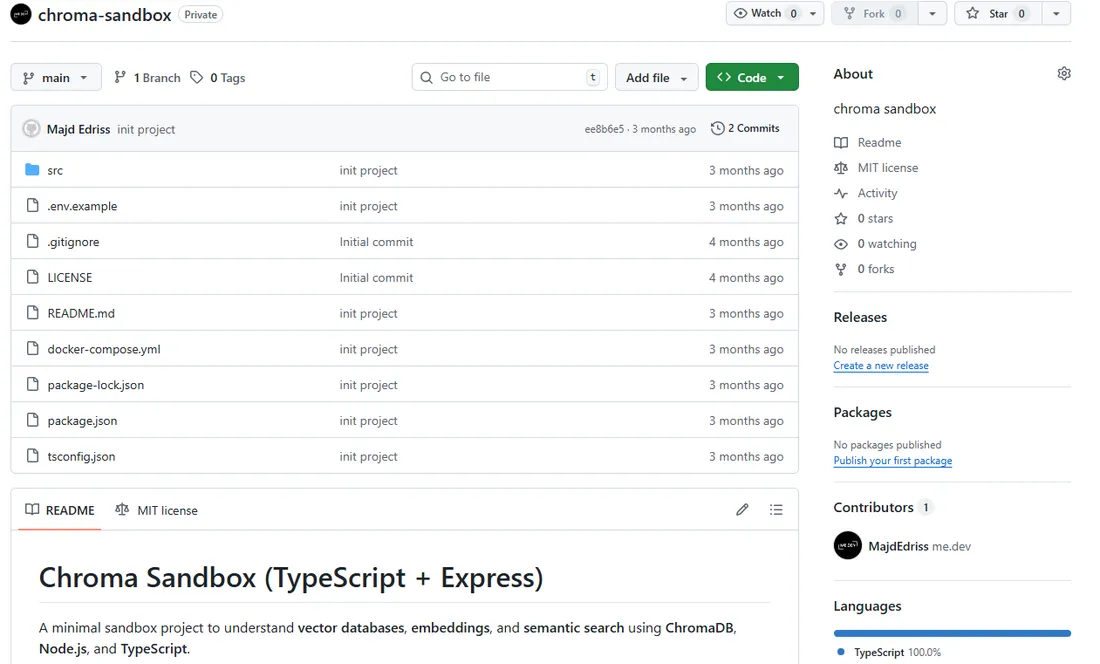Click the Create a new release link
The width and height of the screenshot is (1100, 664).
880,365
